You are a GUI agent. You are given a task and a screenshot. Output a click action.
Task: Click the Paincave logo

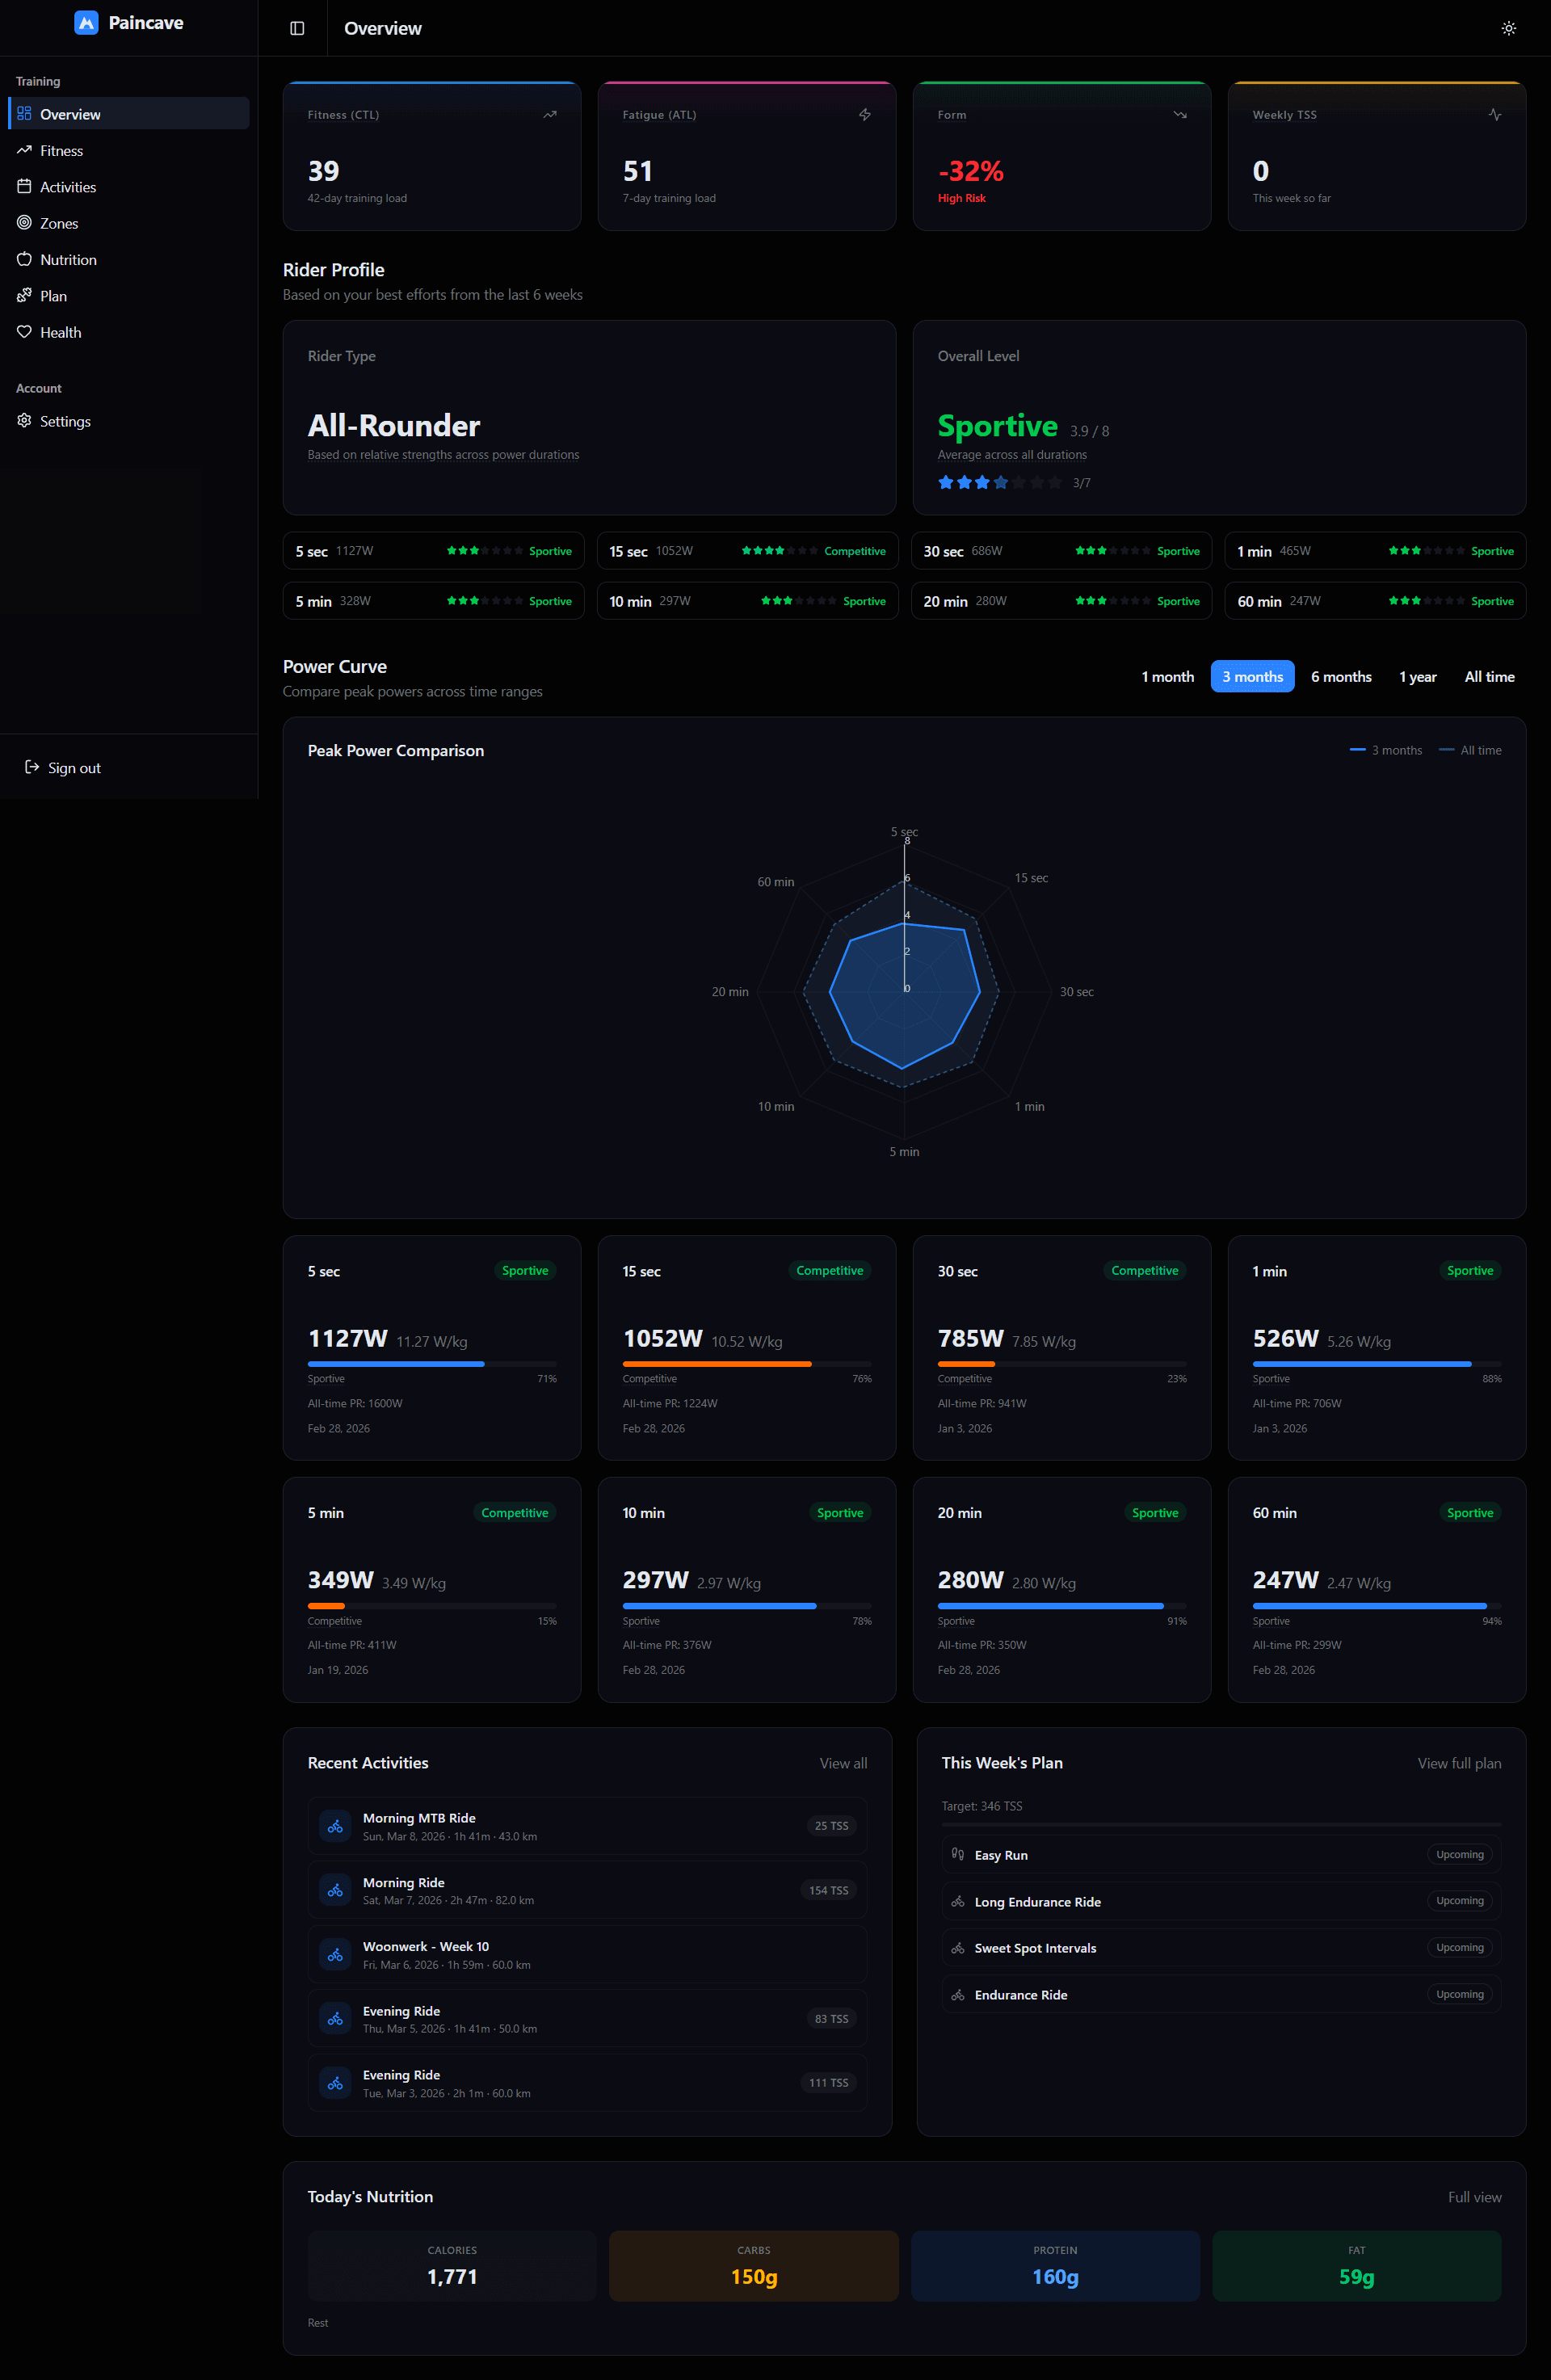pos(128,22)
